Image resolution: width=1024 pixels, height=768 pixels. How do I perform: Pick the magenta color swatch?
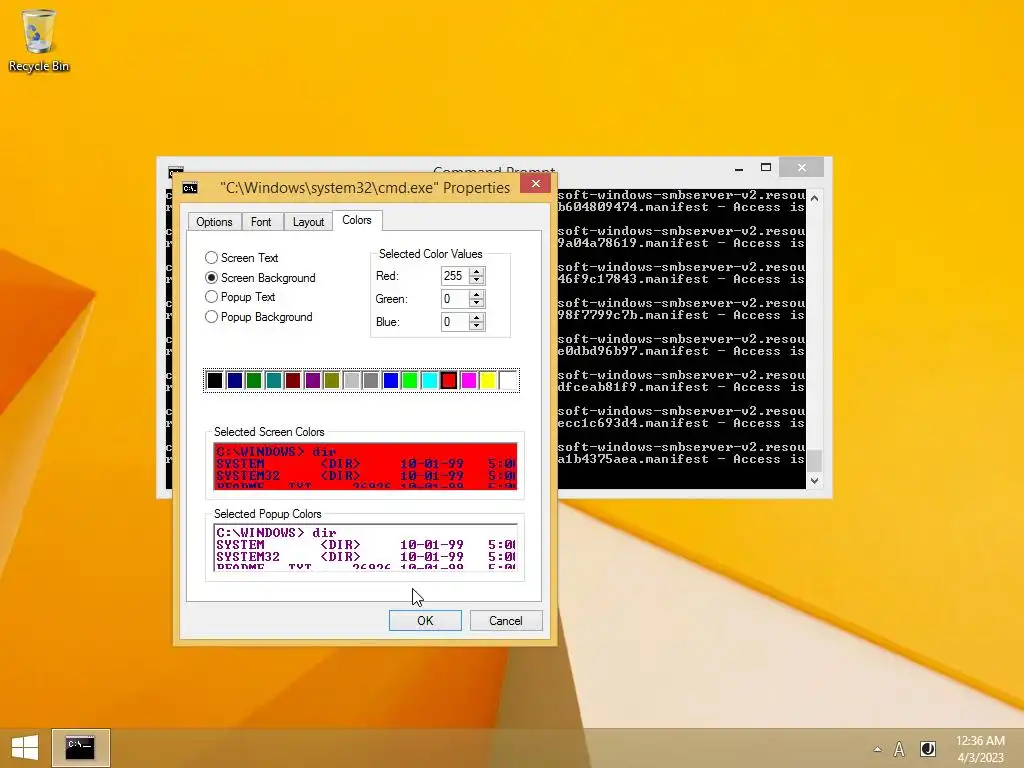[469, 381]
